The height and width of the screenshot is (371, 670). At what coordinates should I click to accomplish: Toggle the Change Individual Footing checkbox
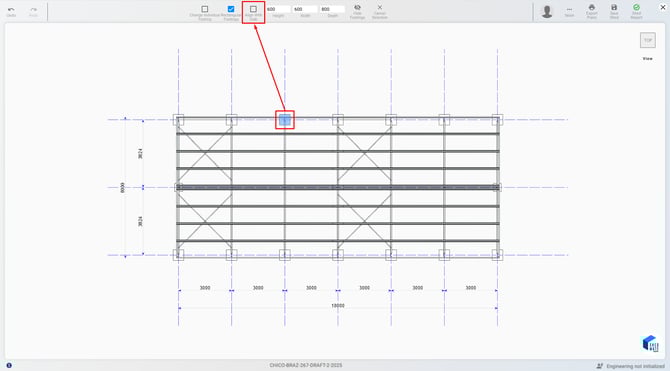pos(205,9)
